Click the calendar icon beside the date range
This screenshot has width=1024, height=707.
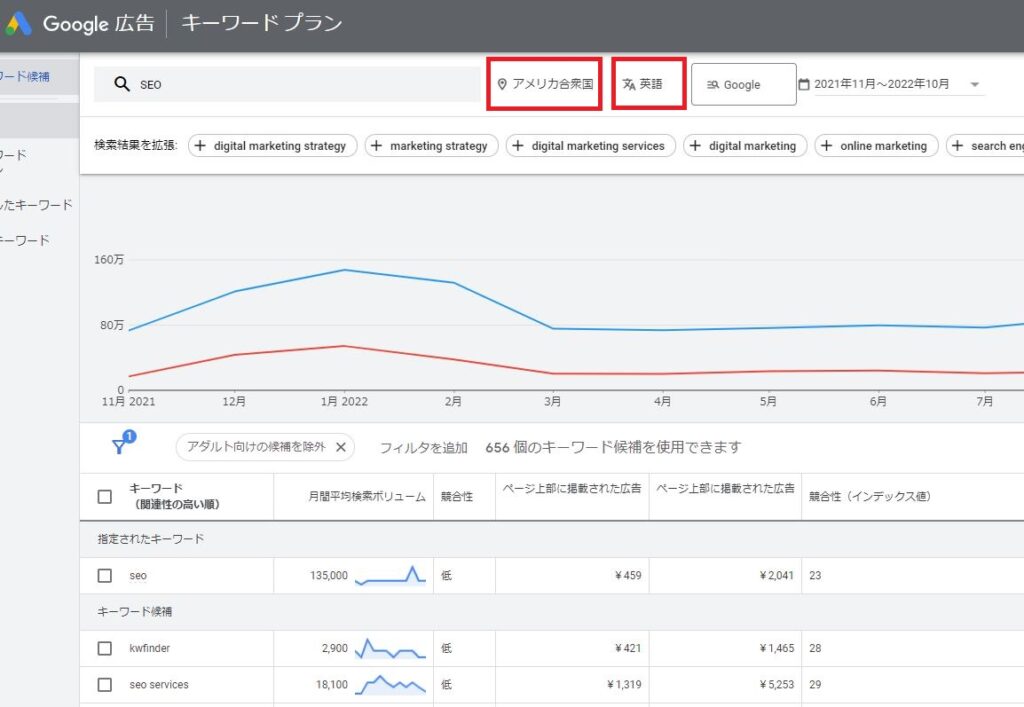804,84
